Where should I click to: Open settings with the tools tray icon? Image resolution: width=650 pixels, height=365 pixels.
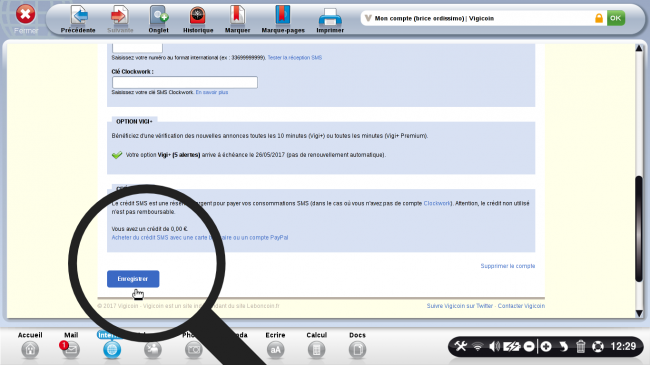[461, 346]
